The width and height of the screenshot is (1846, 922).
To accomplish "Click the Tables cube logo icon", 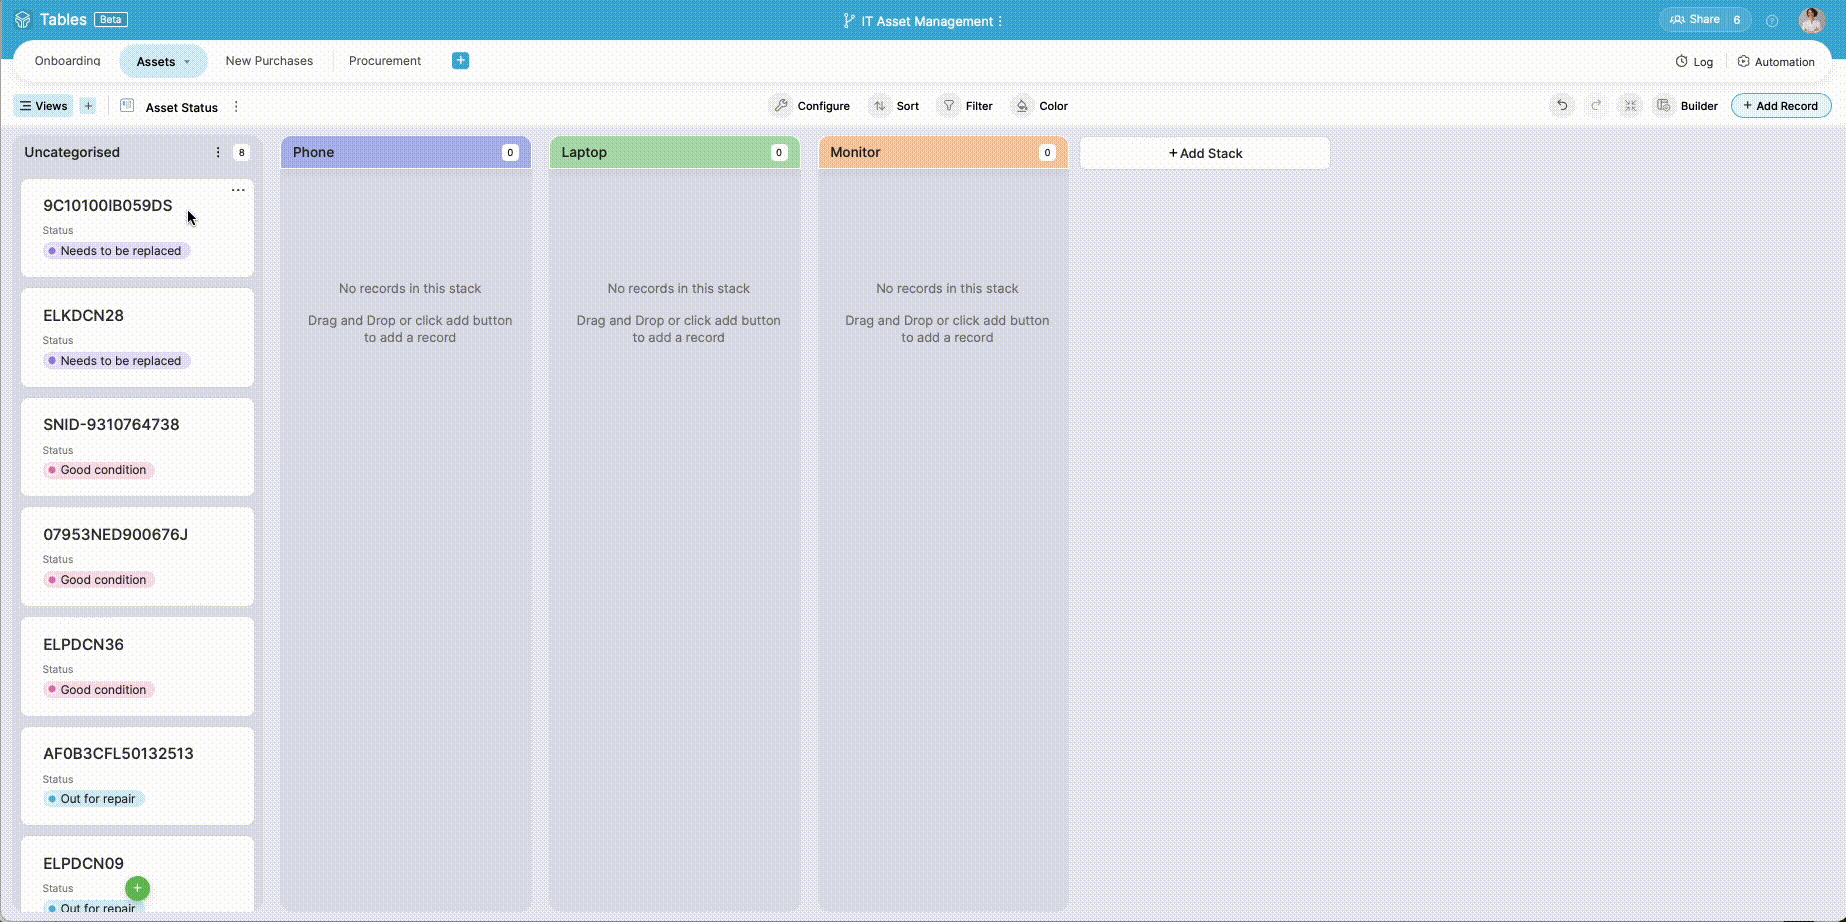I will pyautogui.click(x=22, y=20).
